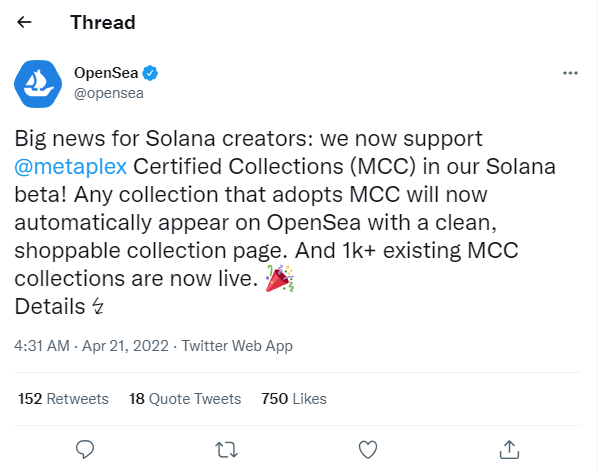
Task: View the 152 Retweets list
Action: pyautogui.click(x=63, y=399)
